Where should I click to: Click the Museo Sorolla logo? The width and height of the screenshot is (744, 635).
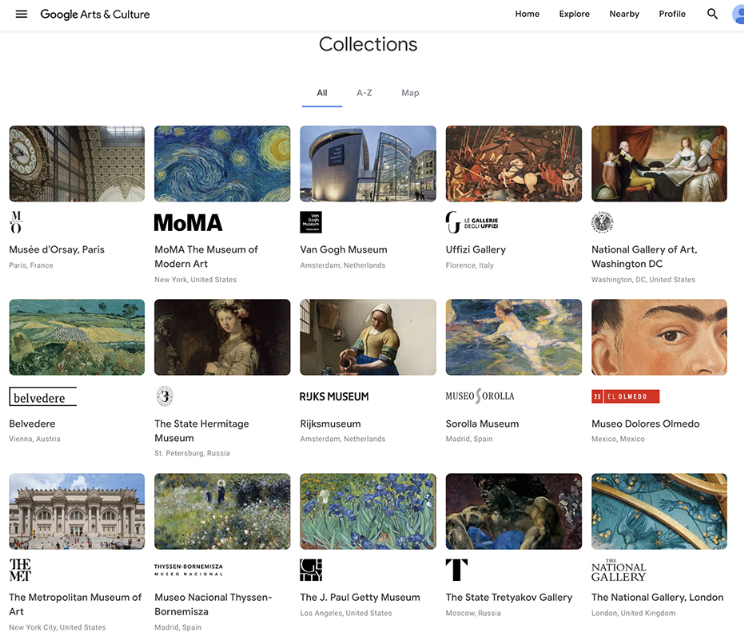pyautogui.click(x=480, y=396)
